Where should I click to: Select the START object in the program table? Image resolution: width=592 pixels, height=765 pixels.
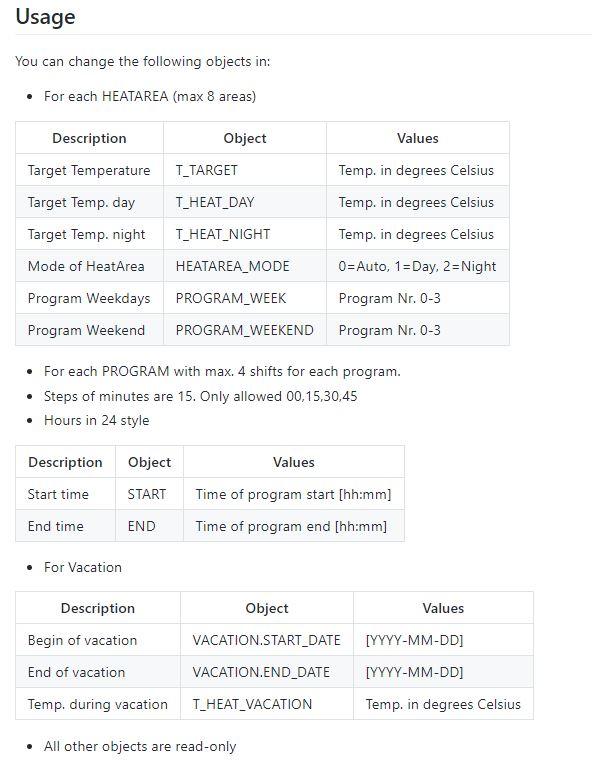pos(146,494)
